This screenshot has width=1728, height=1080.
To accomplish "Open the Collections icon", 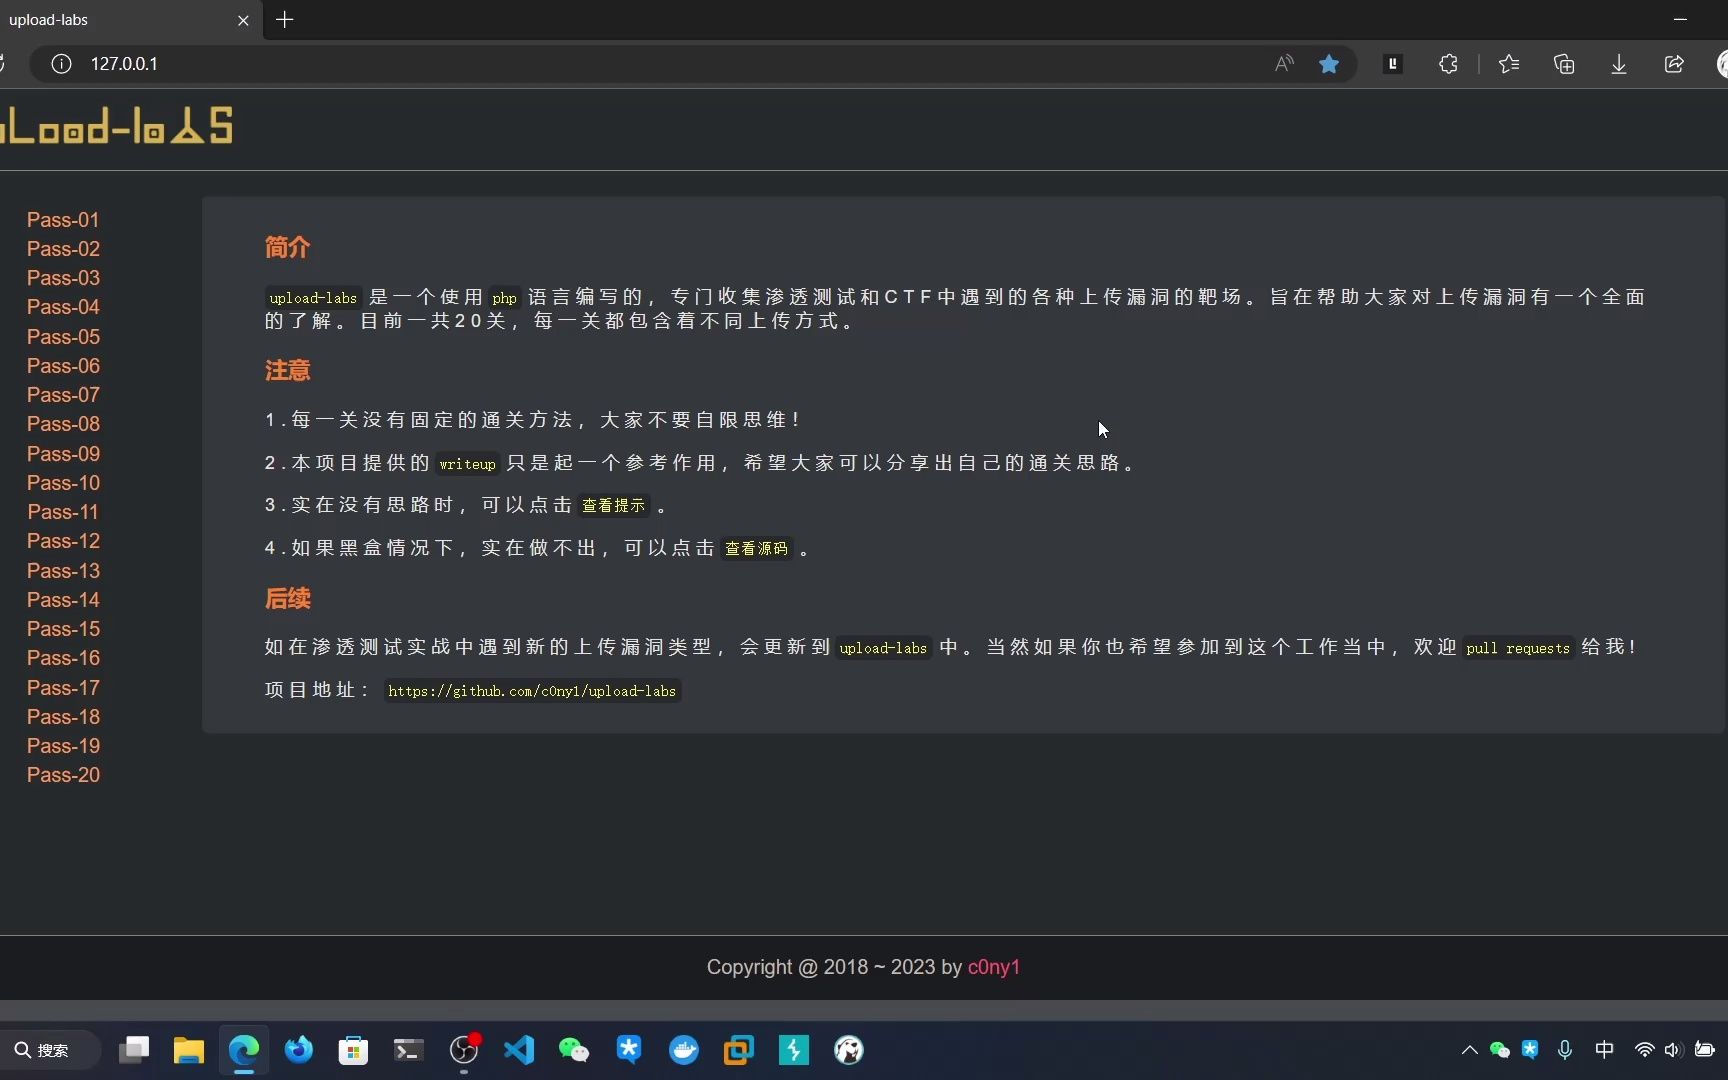I will 1564,64.
